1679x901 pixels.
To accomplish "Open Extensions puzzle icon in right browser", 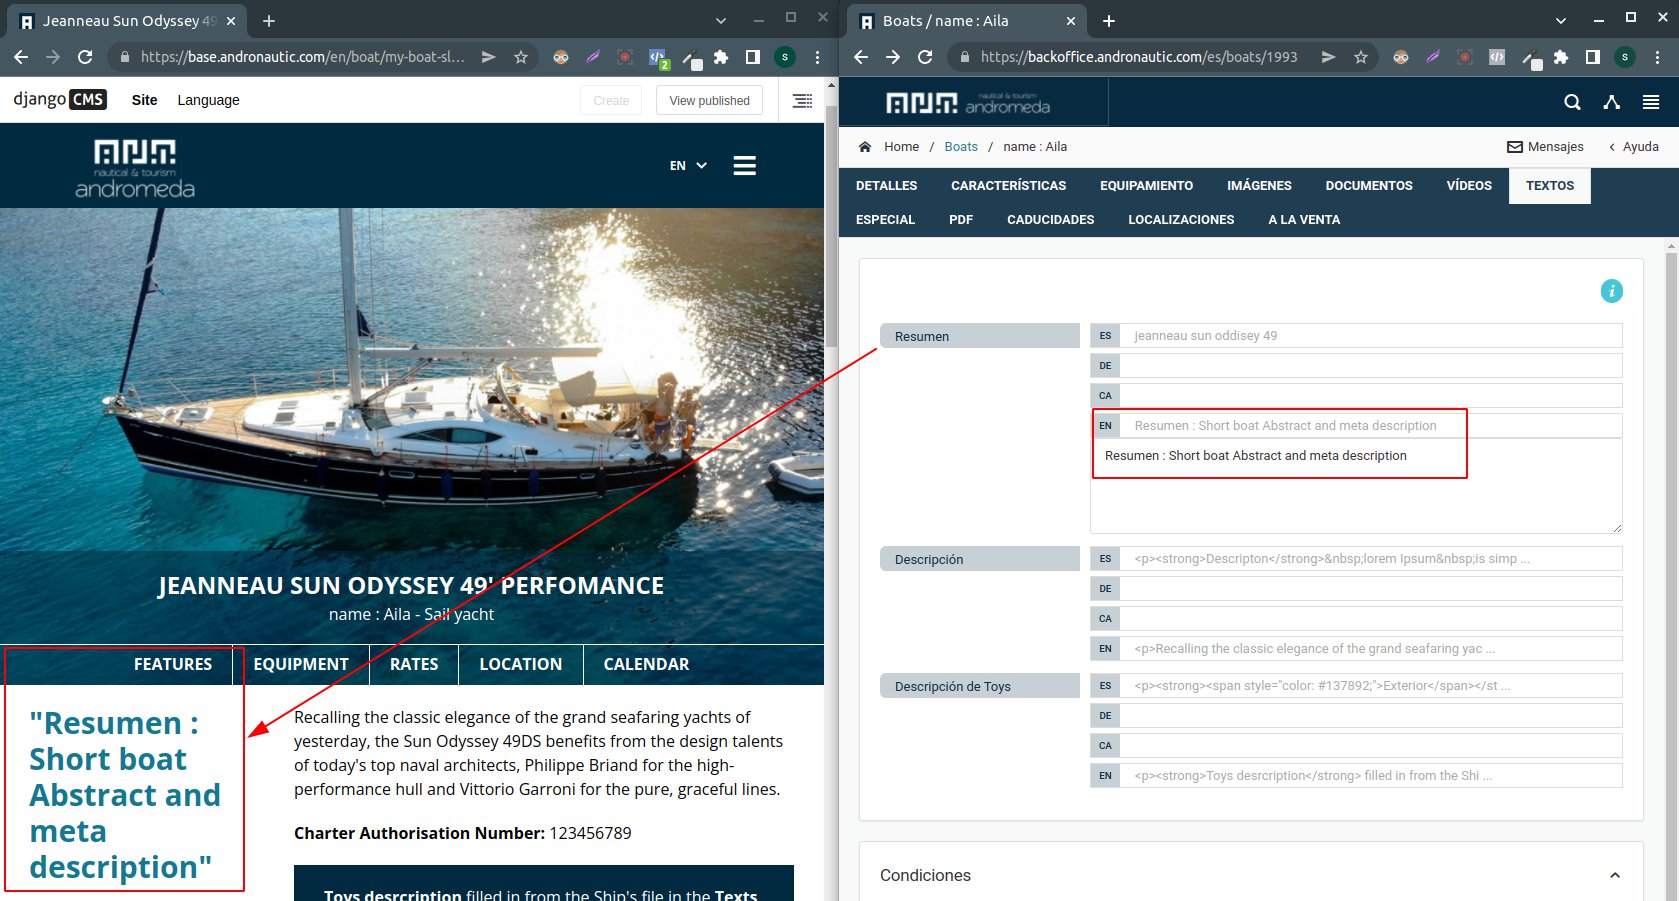I will [1561, 57].
